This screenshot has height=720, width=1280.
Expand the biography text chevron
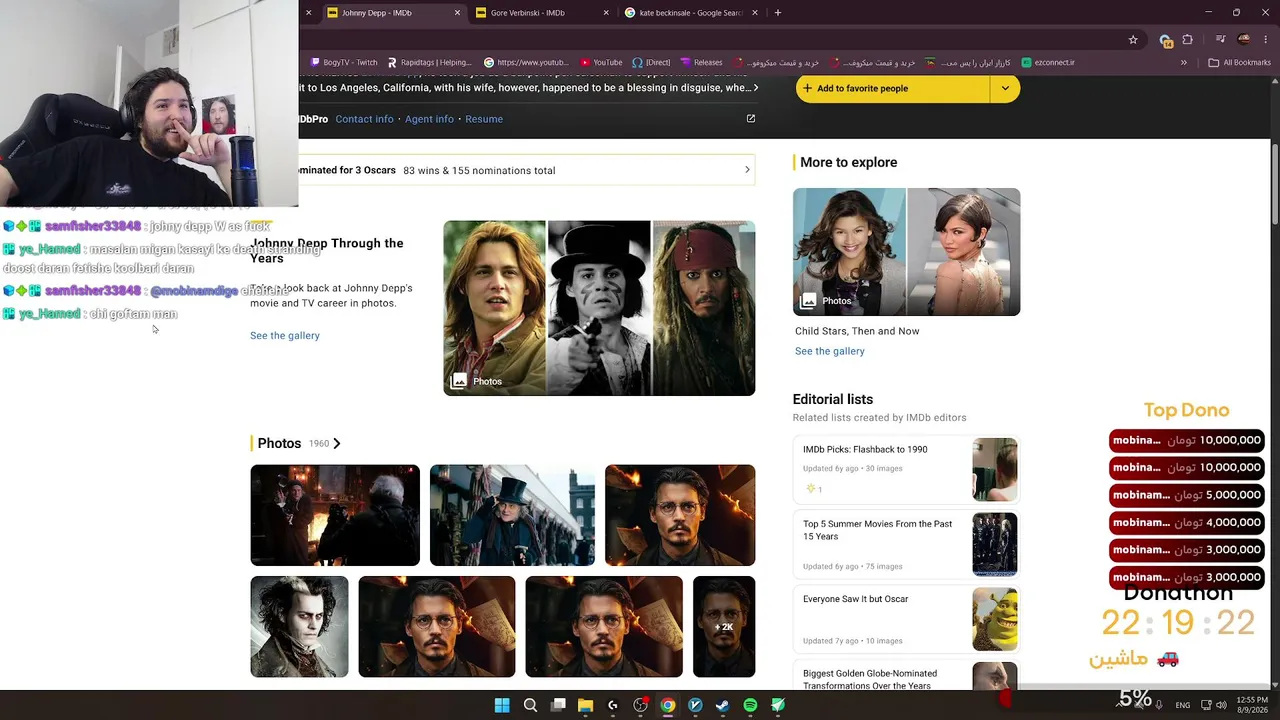(755, 88)
